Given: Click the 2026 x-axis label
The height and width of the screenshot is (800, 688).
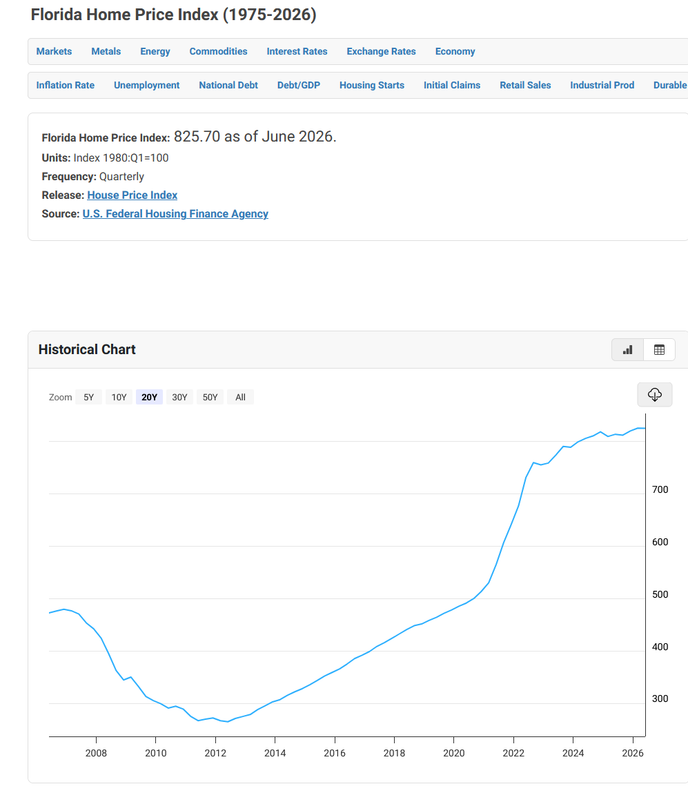Looking at the screenshot, I should (x=633, y=753).
